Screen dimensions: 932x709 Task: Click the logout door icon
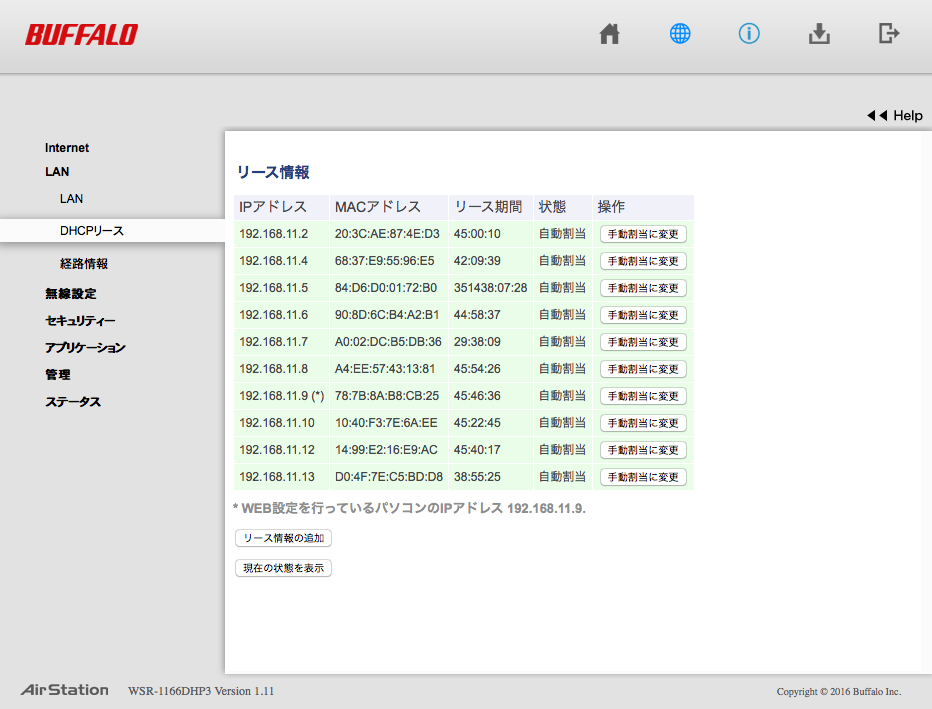pyautogui.click(x=889, y=33)
